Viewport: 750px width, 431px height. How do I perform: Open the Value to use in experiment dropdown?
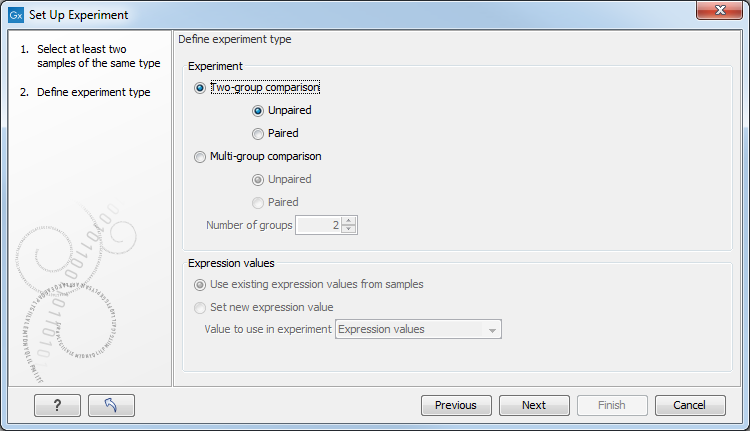(419, 330)
